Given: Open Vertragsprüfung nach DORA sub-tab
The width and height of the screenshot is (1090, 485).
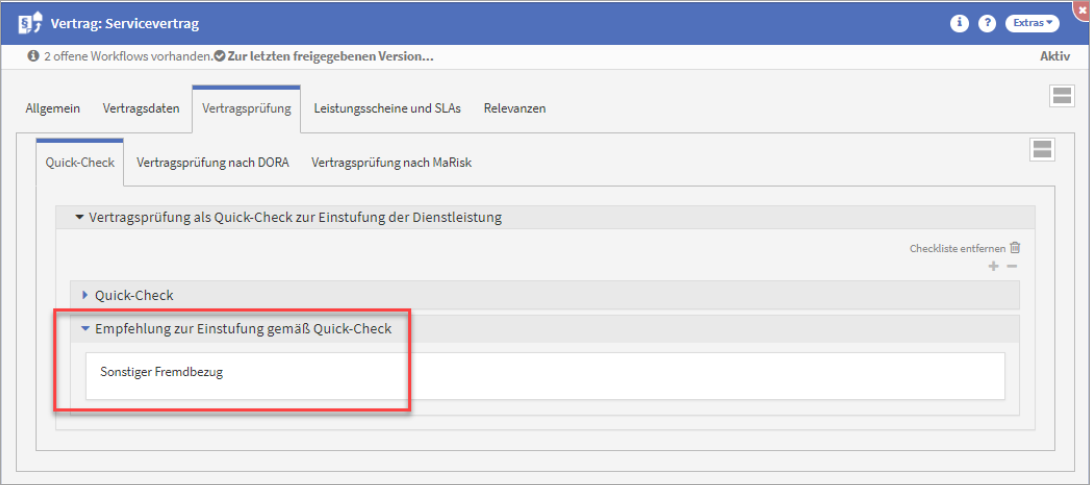Looking at the screenshot, I should pos(213,163).
